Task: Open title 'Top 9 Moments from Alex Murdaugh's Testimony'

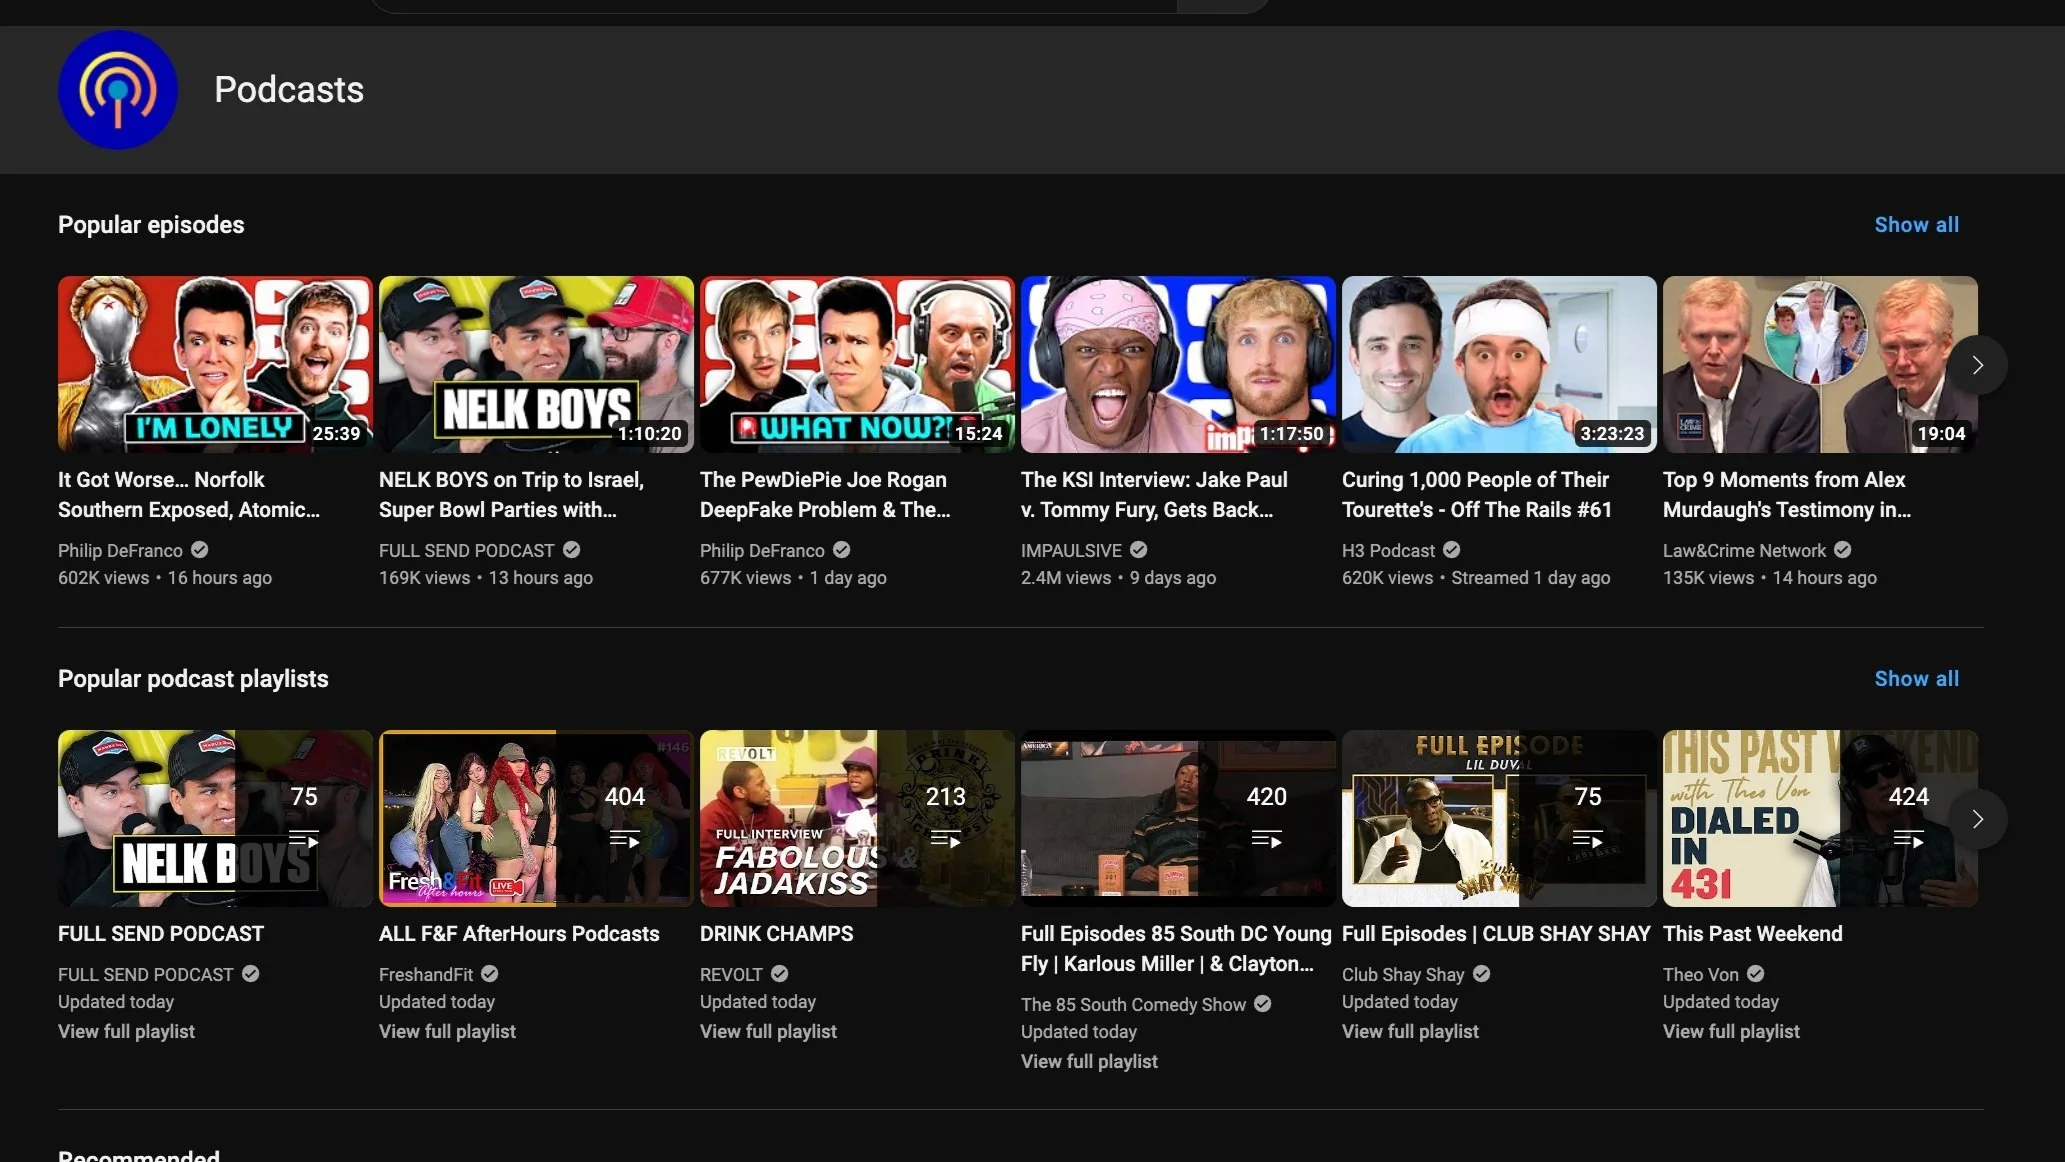Action: (1787, 495)
